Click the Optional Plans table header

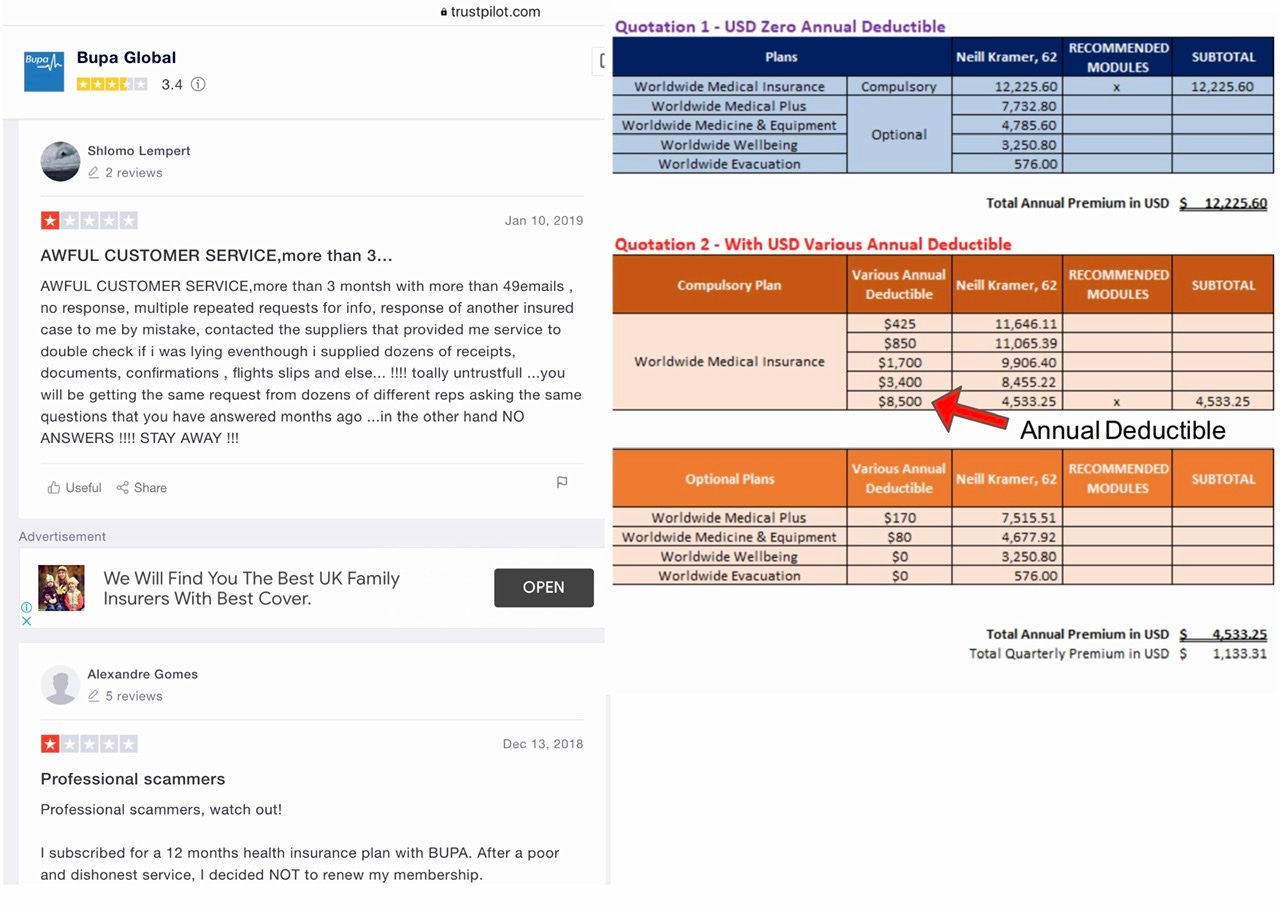point(730,479)
